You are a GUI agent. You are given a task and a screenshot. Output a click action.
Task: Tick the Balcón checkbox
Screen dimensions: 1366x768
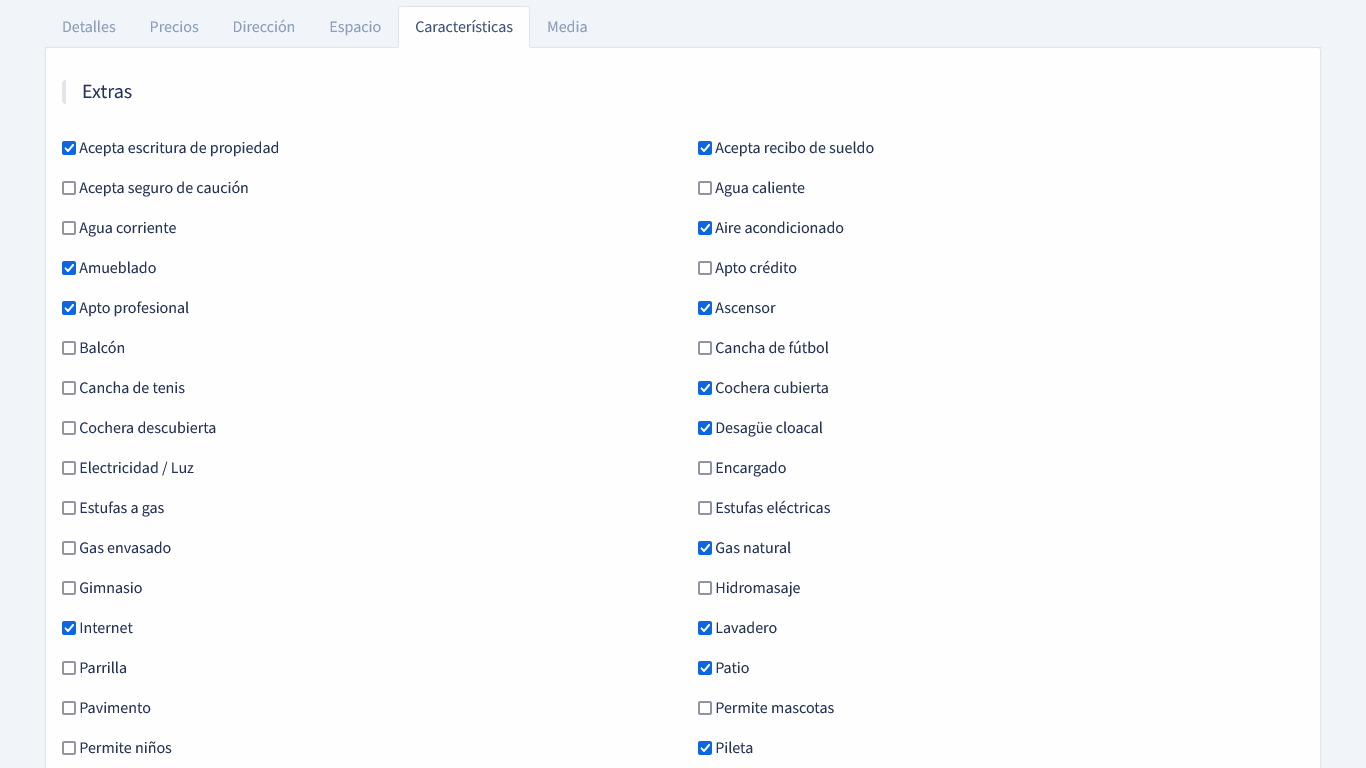point(69,348)
